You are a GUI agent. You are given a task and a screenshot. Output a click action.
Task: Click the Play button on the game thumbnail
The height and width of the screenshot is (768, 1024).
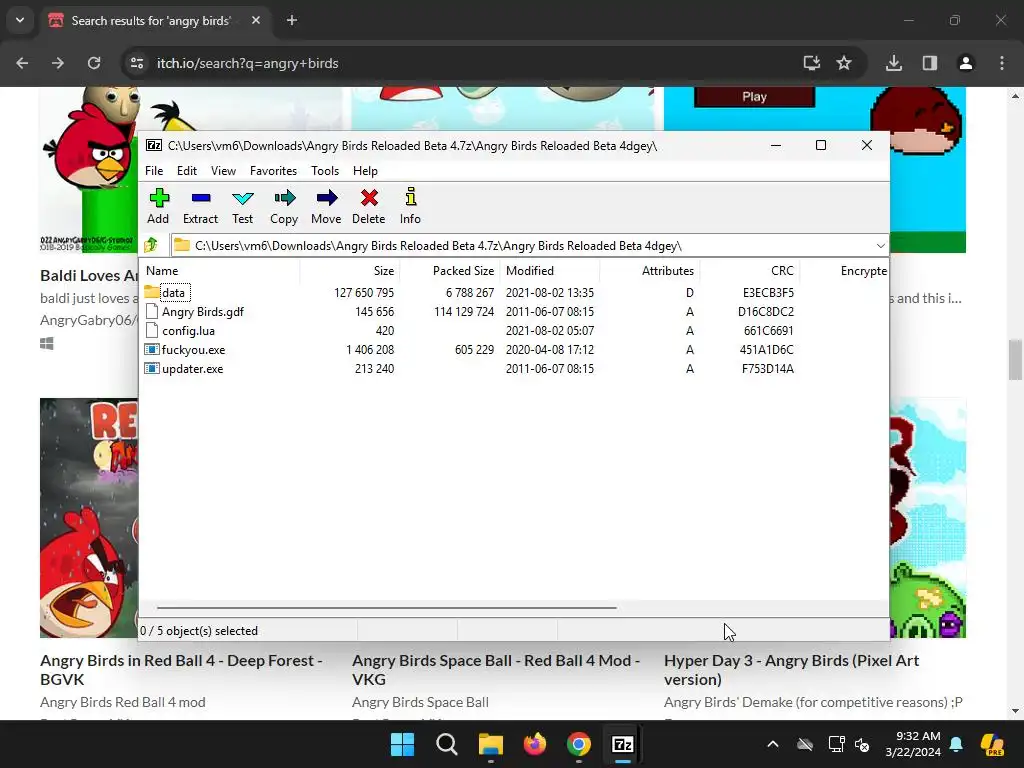click(754, 97)
